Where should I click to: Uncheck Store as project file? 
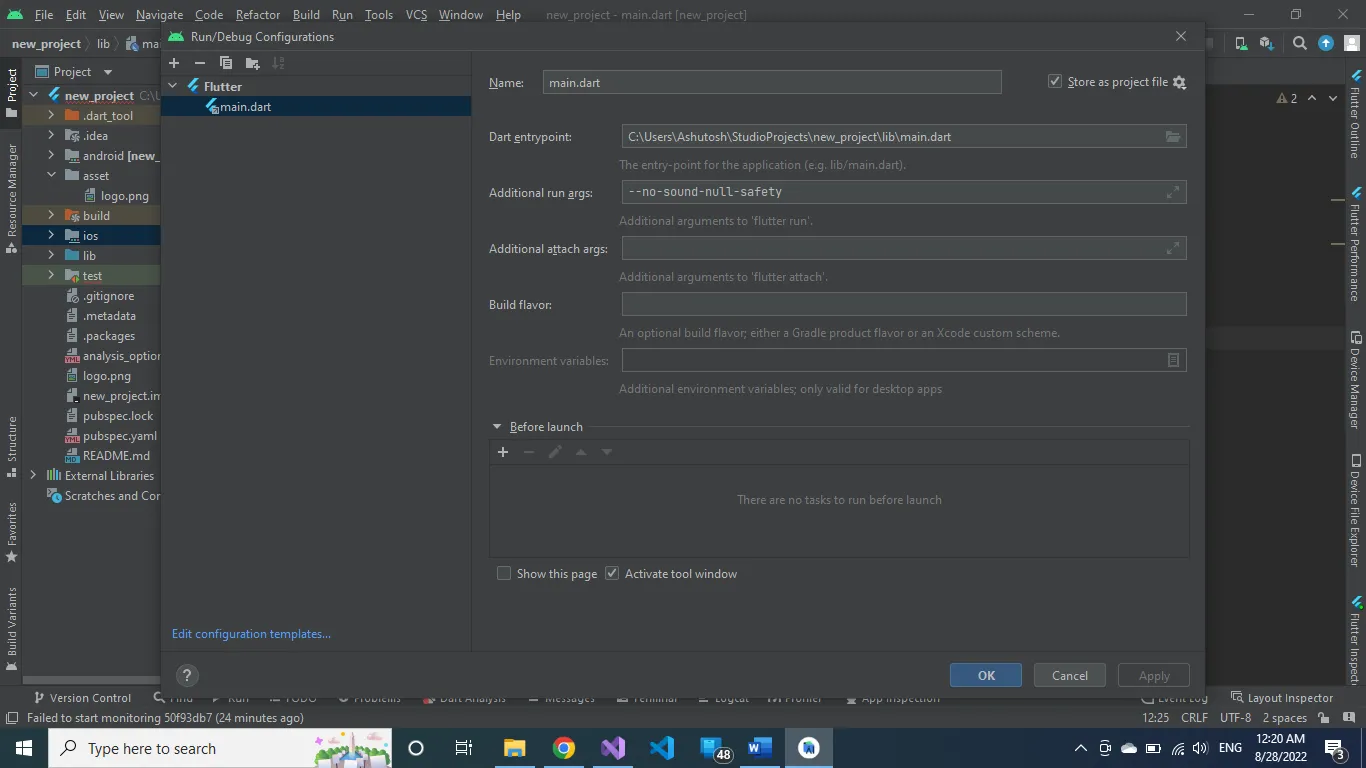[1055, 82]
